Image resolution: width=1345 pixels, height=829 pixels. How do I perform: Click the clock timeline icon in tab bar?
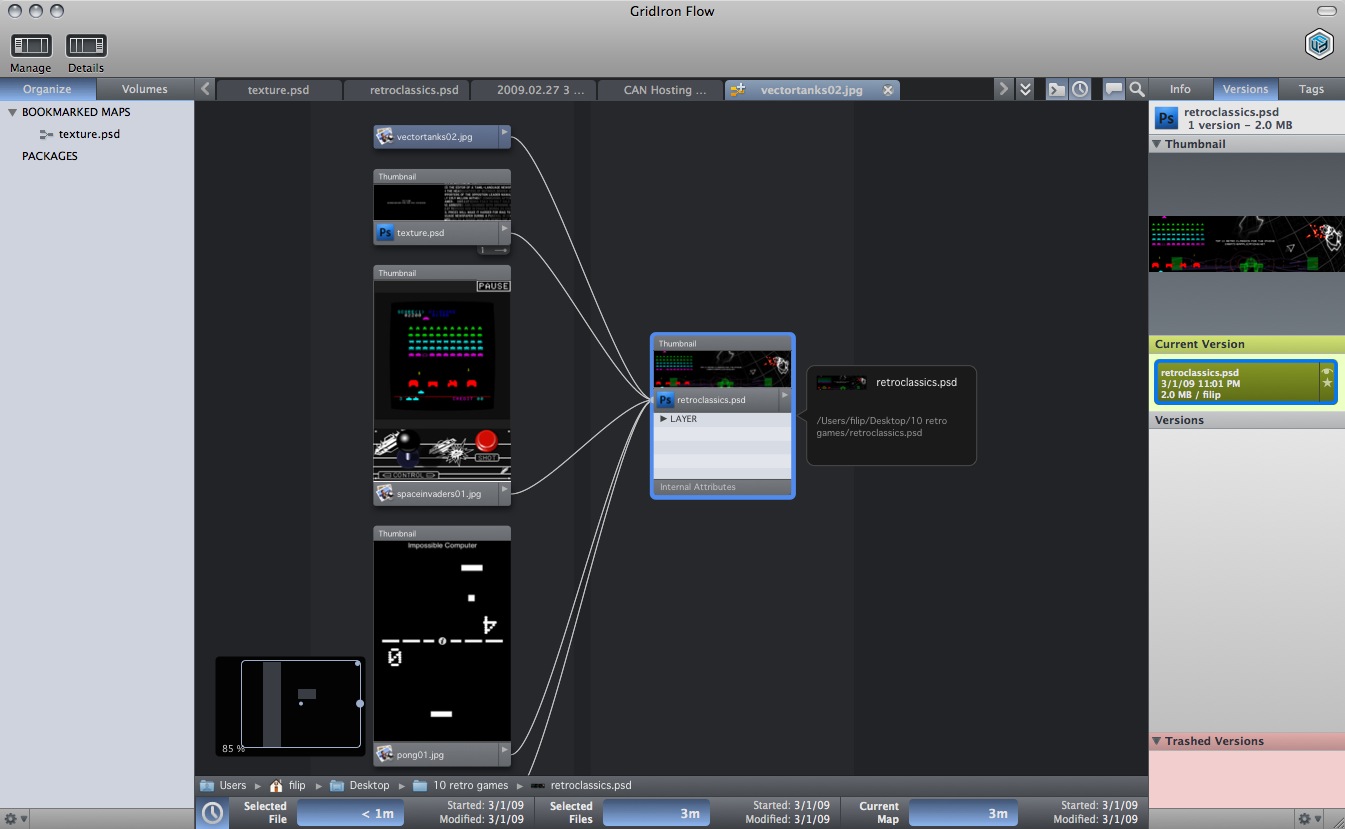(x=1080, y=89)
